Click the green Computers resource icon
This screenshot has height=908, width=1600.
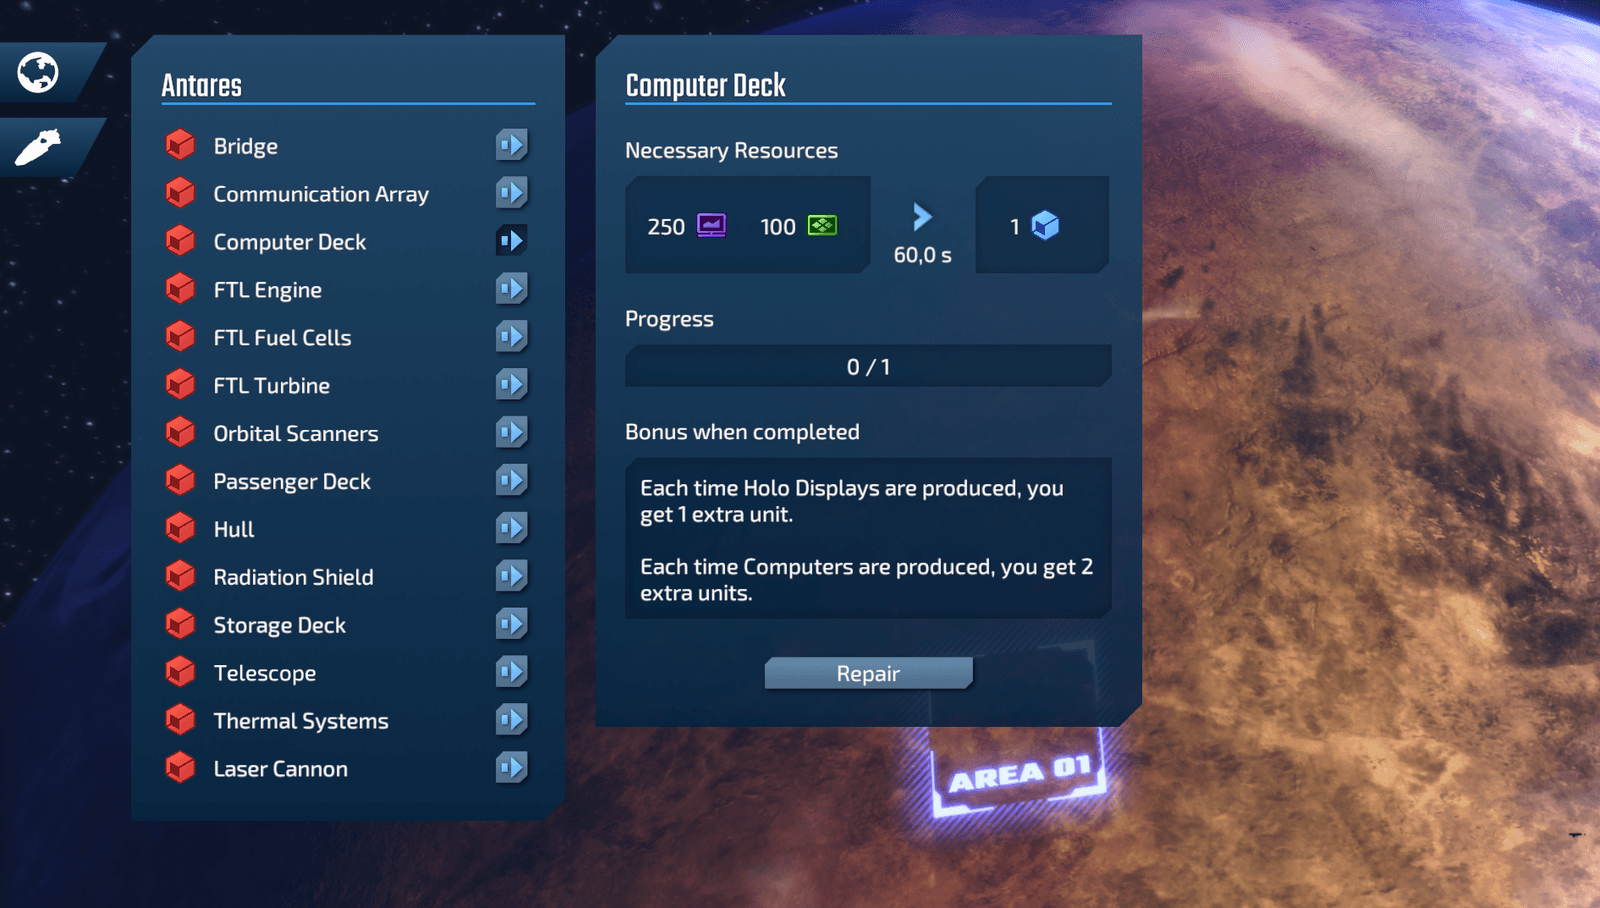[x=822, y=225]
